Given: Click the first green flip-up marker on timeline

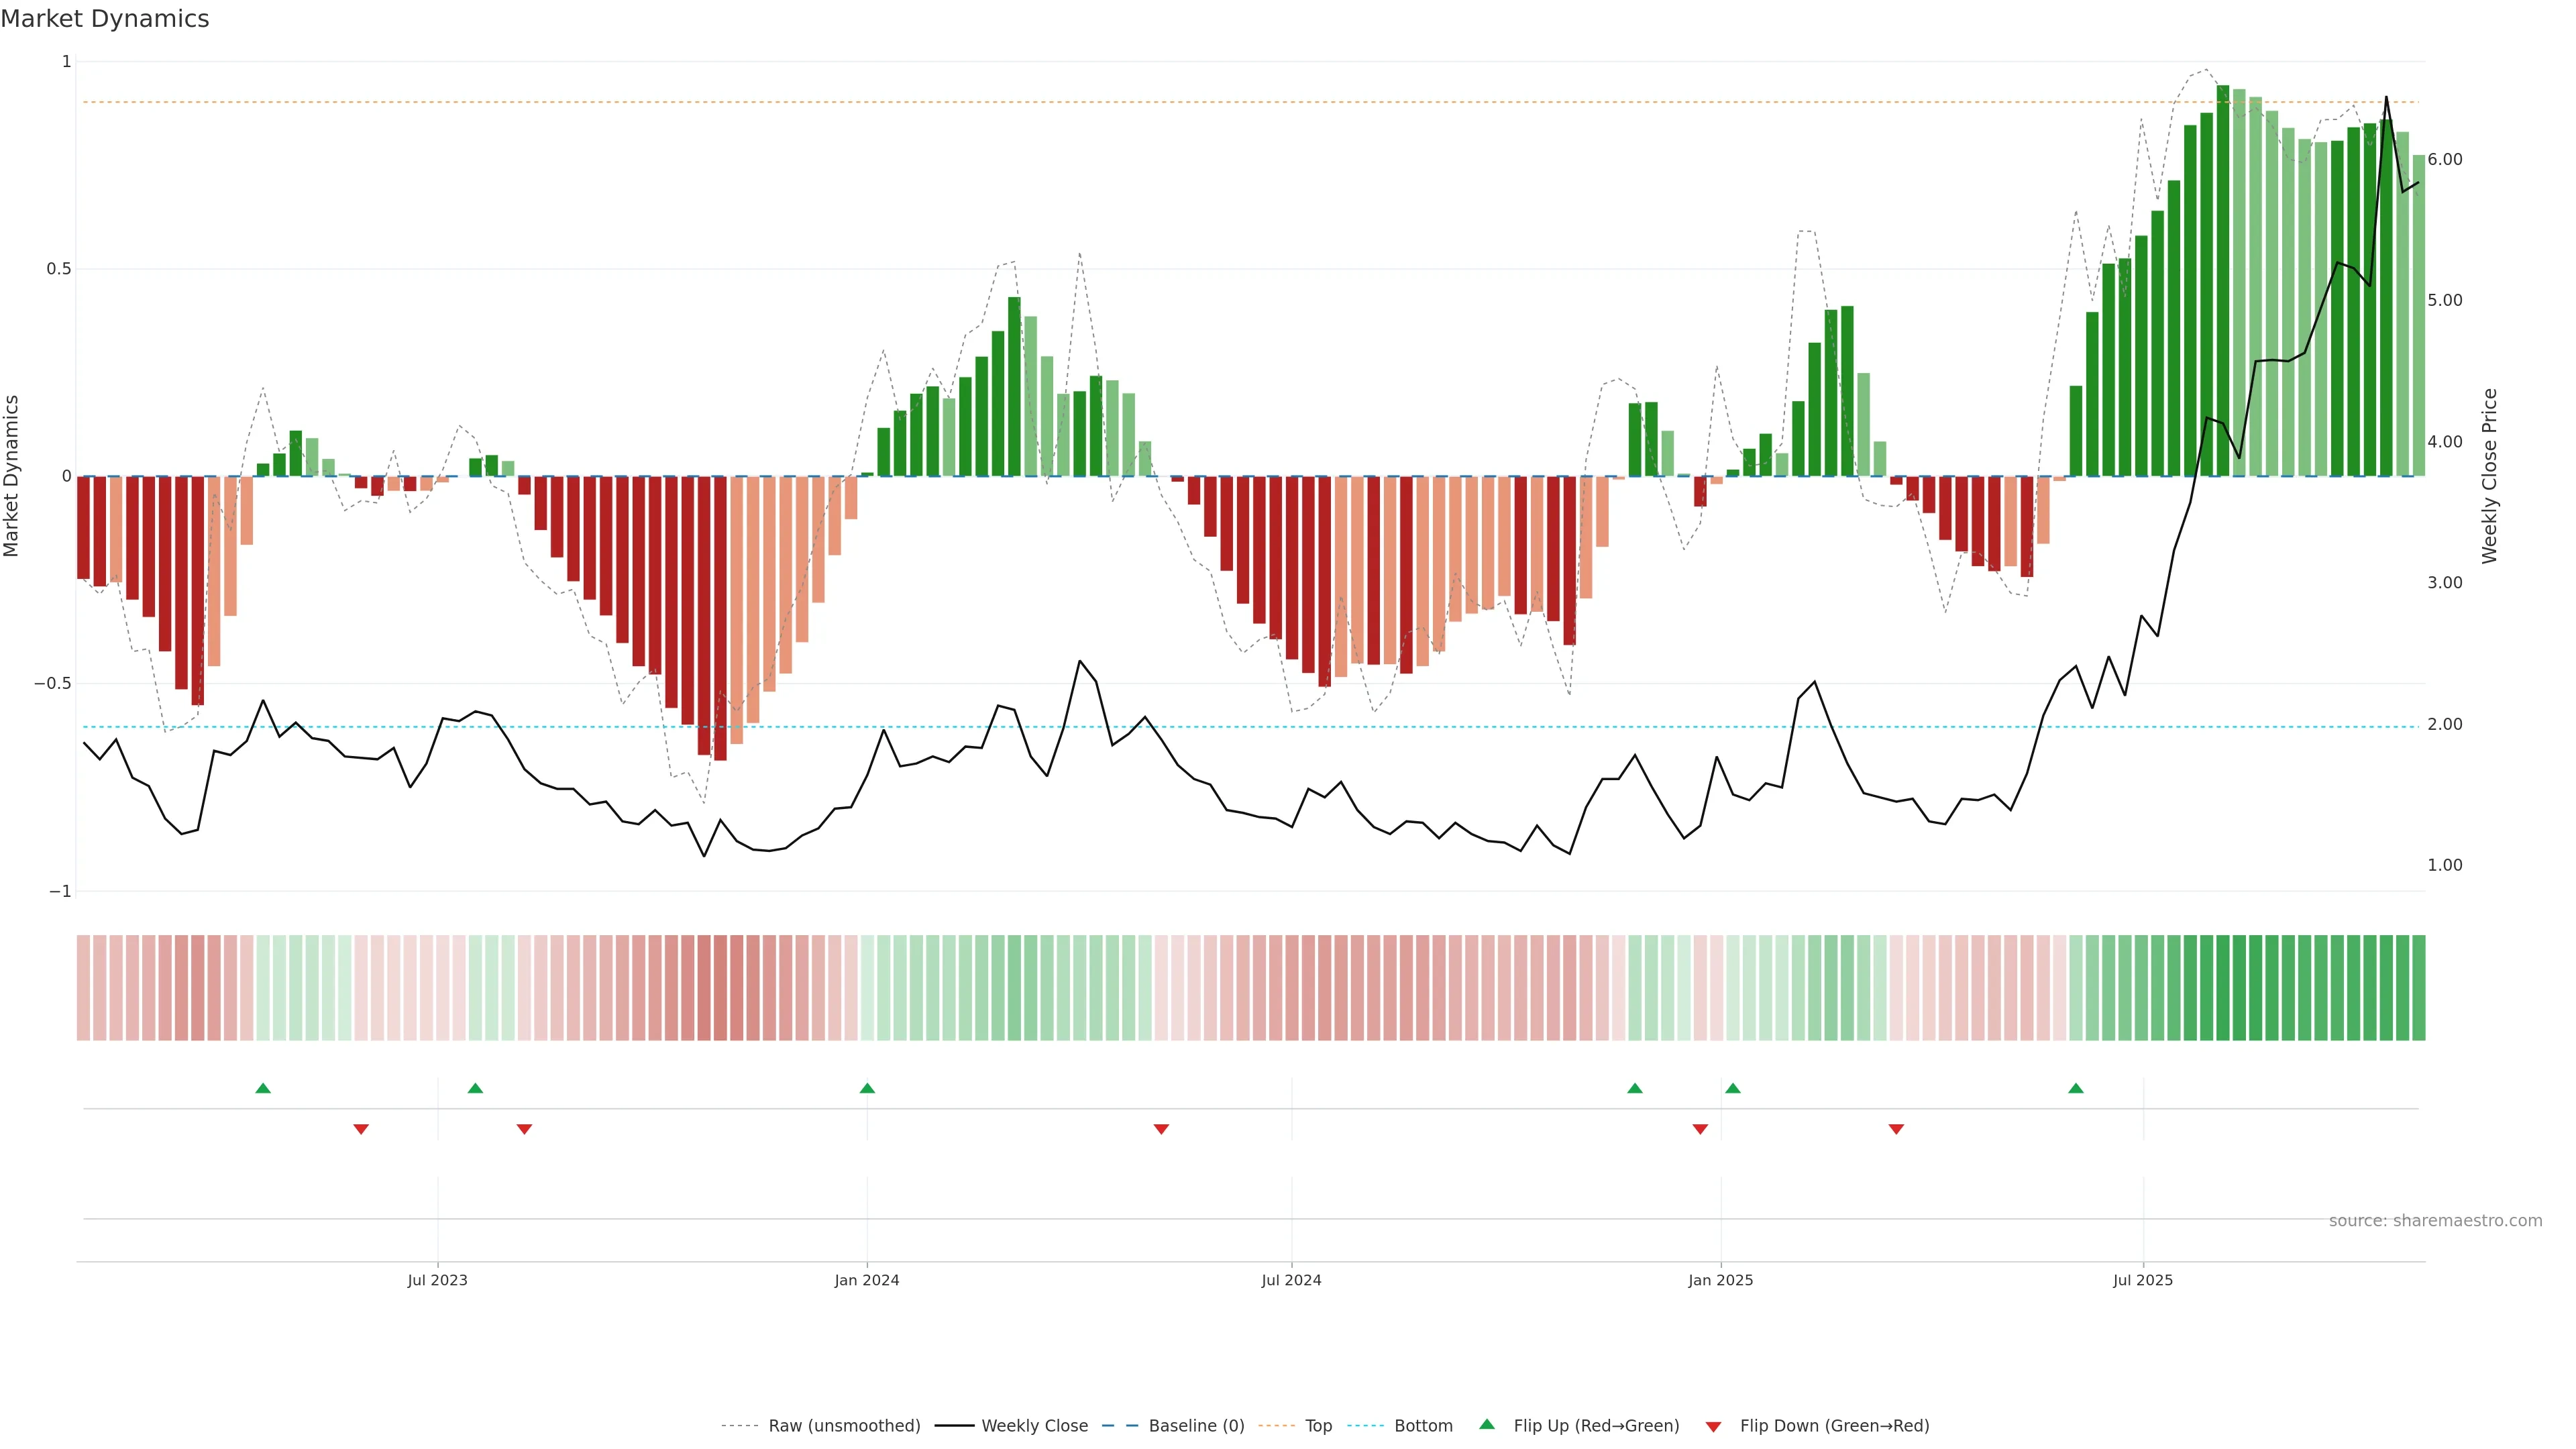Looking at the screenshot, I should (x=263, y=1088).
